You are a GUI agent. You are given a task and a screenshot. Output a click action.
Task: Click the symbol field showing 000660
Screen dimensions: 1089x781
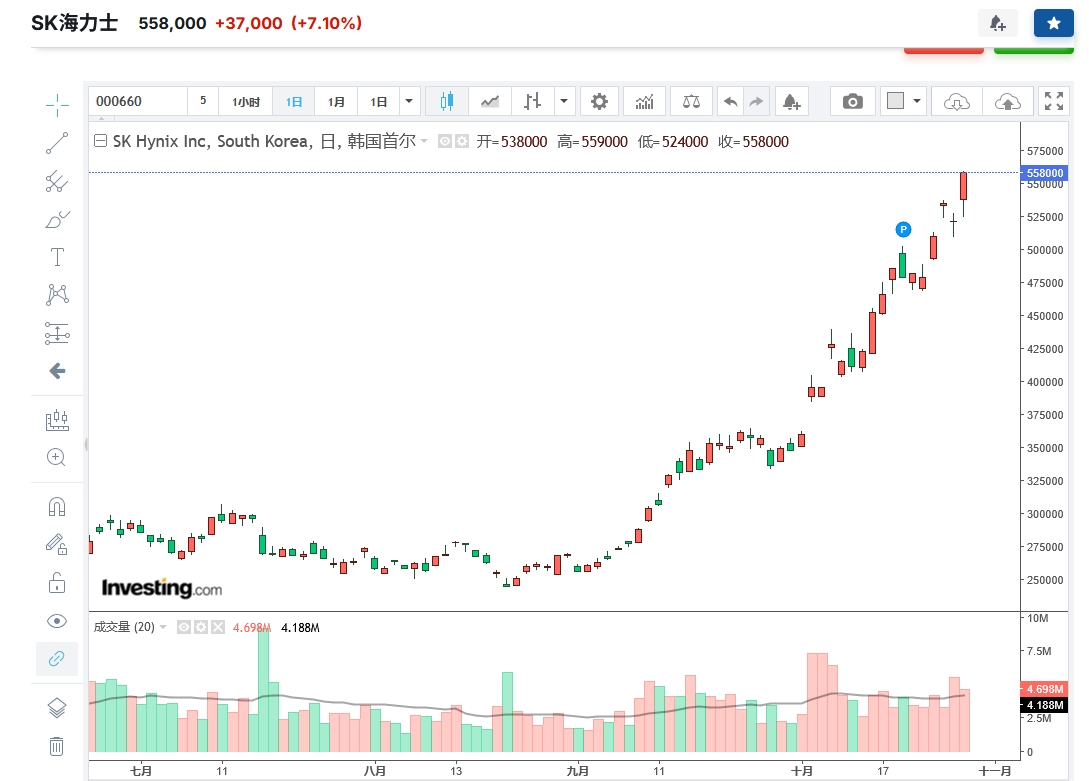tap(138, 101)
